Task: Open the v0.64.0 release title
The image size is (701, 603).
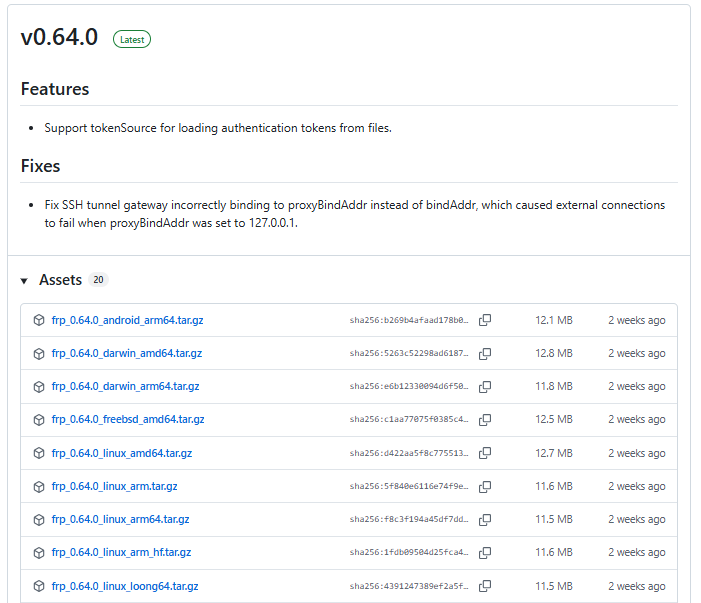Action: coord(59,37)
